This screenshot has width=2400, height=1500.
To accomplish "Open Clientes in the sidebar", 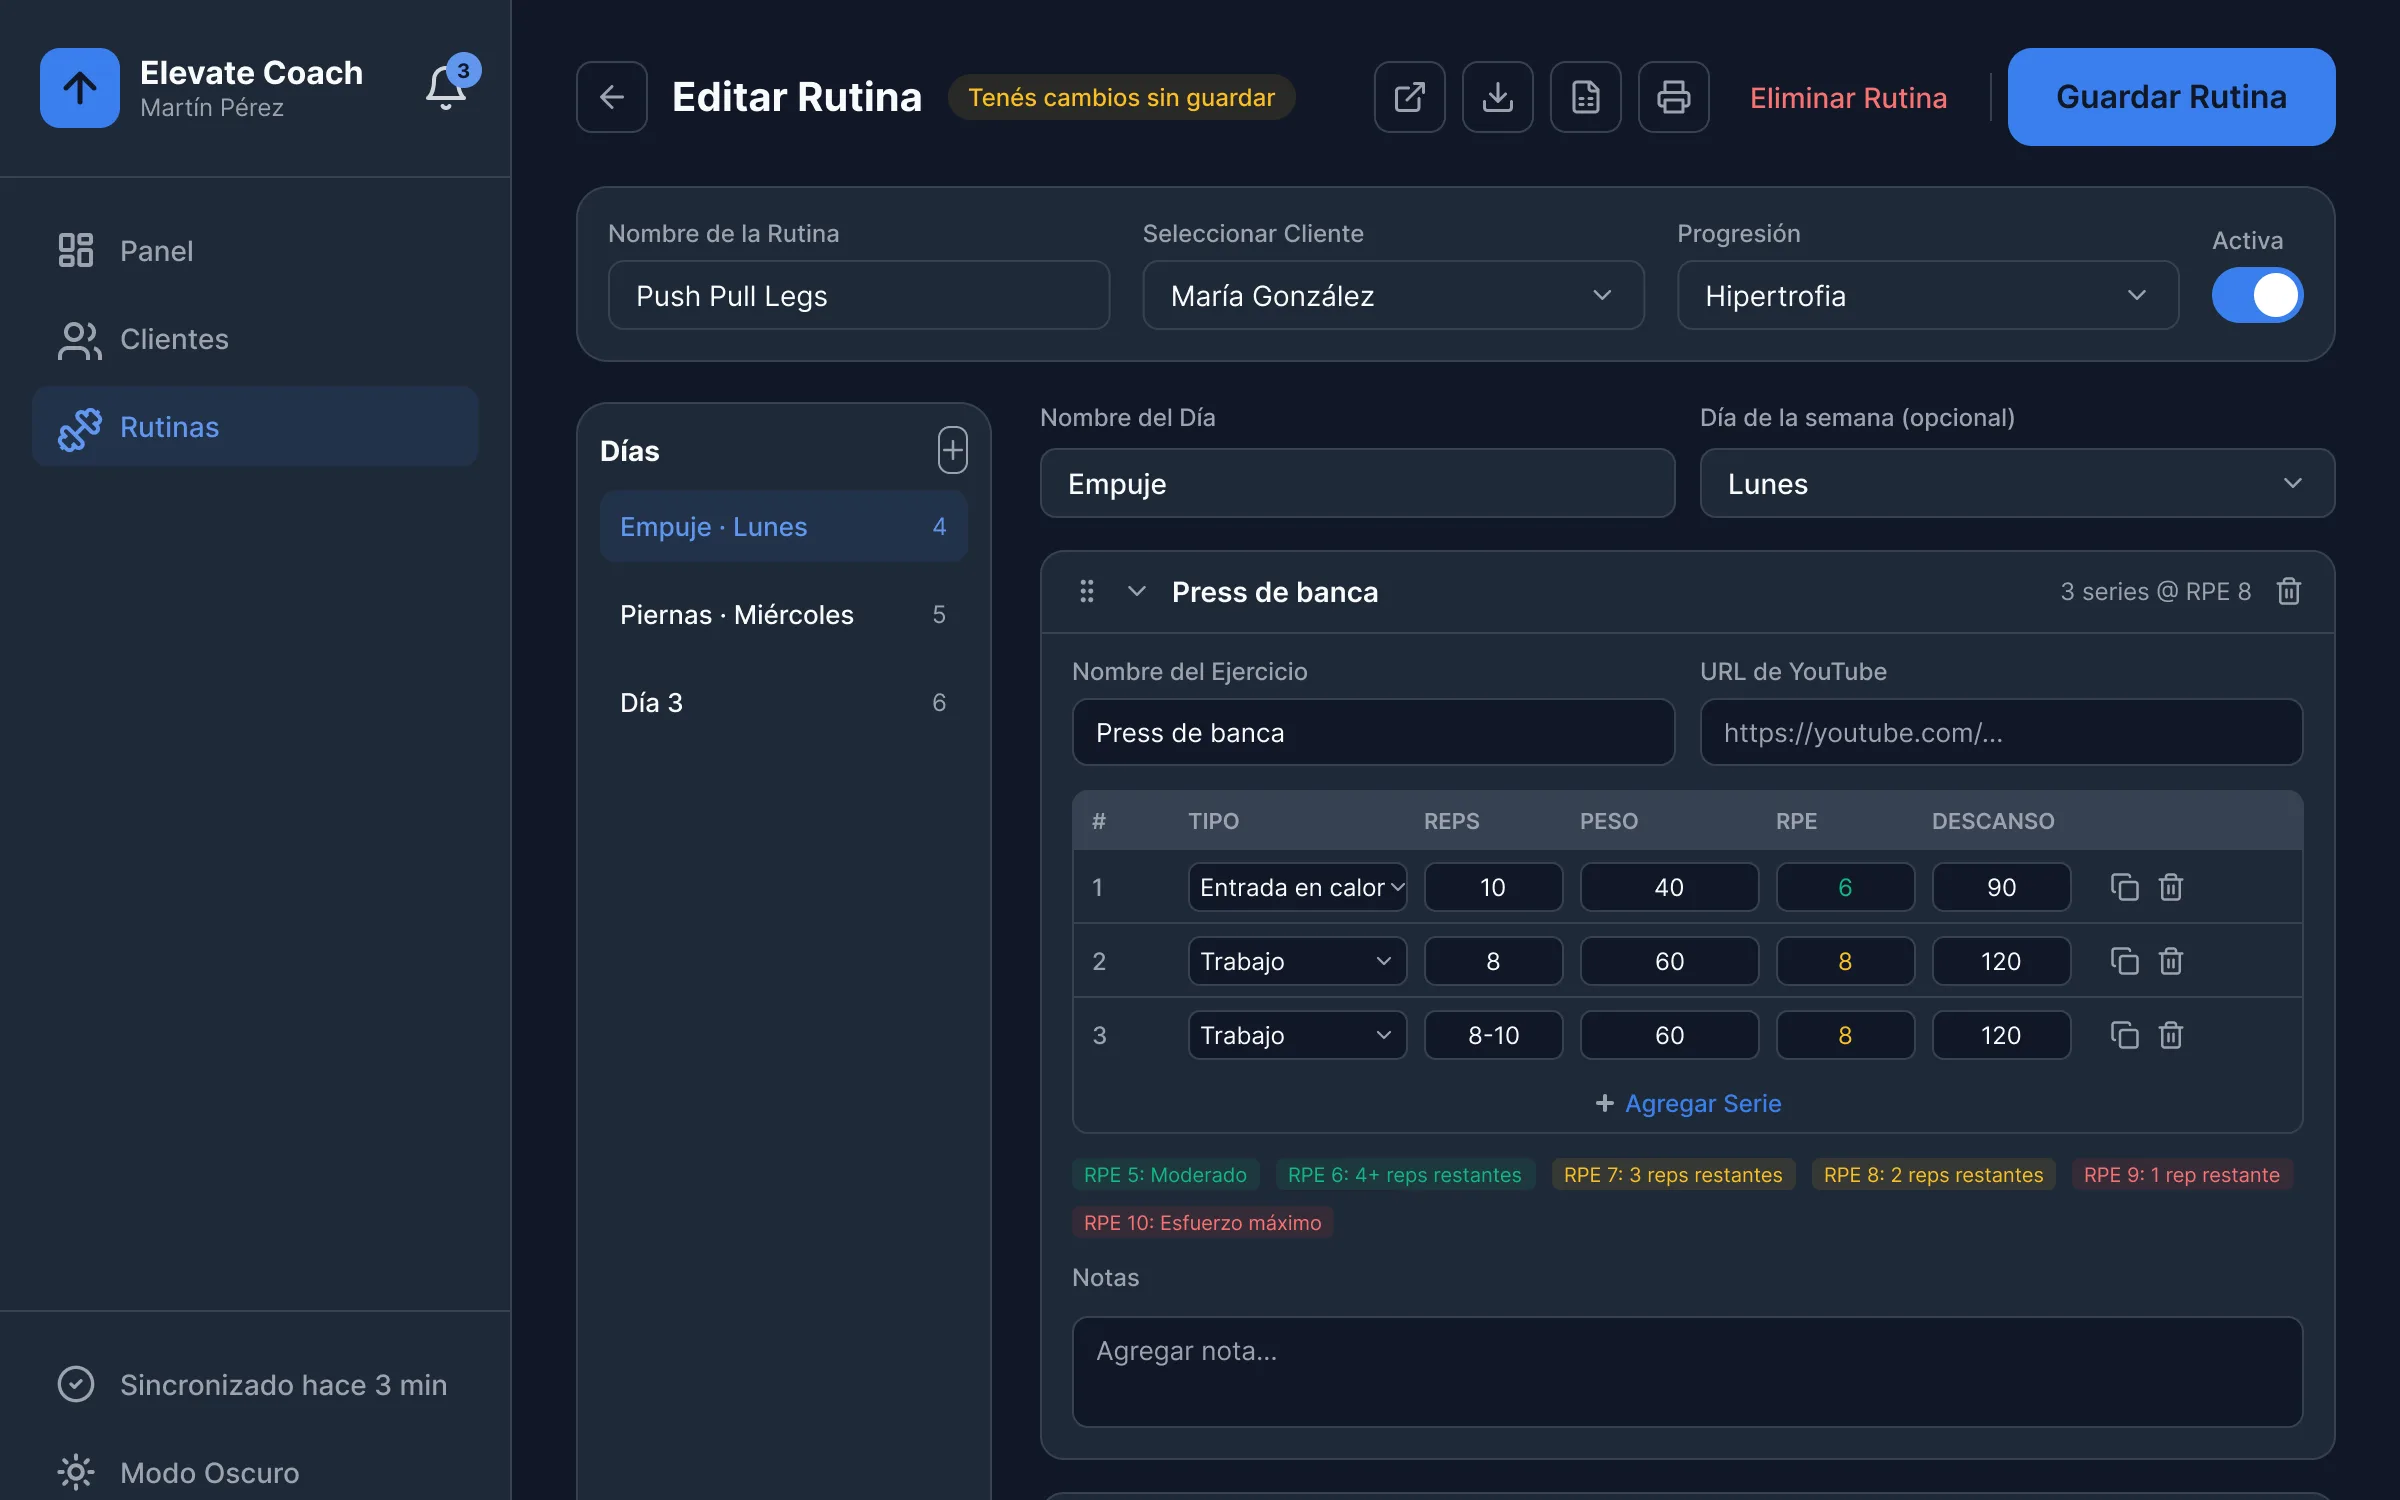I will pyautogui.click(x=255, y=339).
